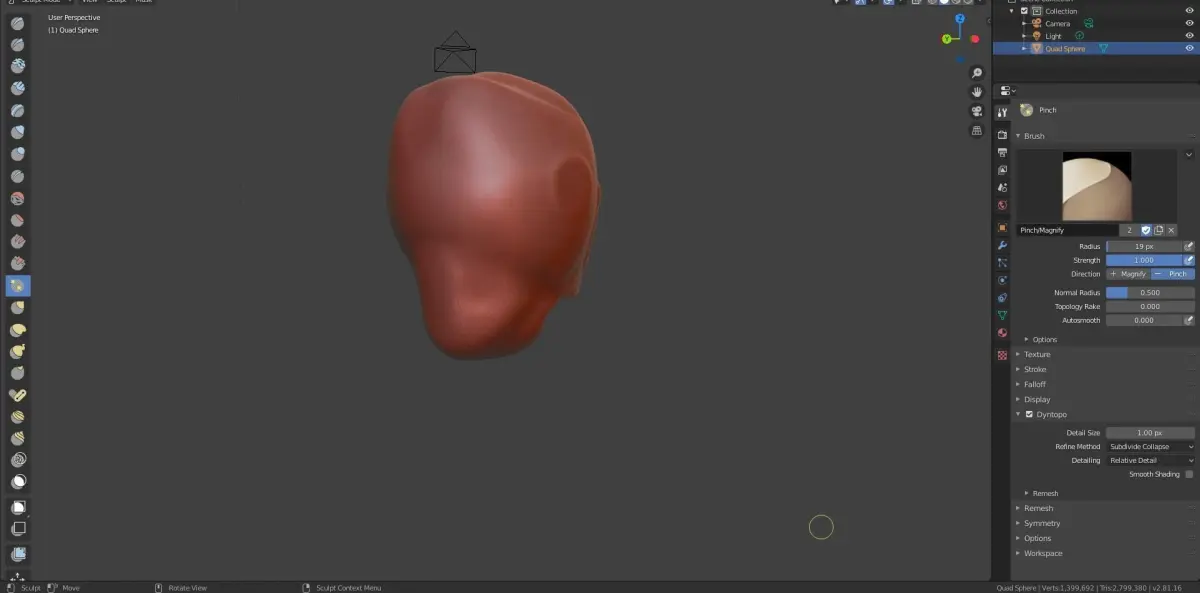
Task: Select the Draw Sharp brush
Action: (18, 44)
